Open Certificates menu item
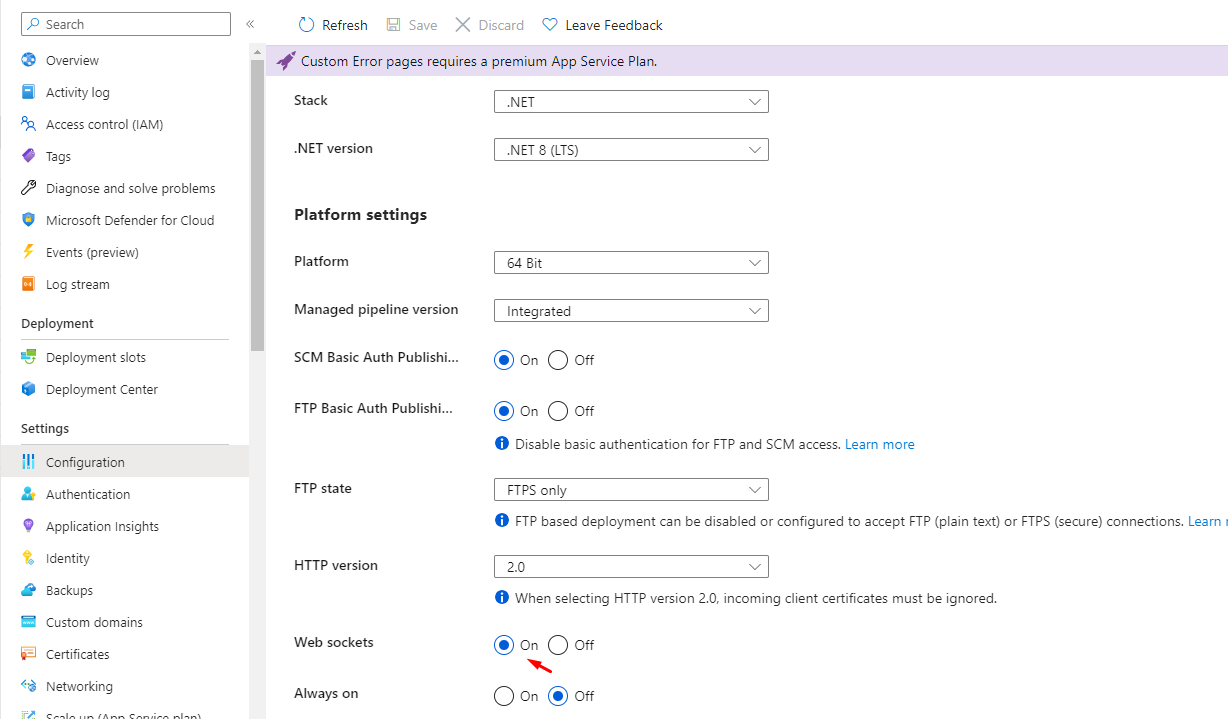 pyautogui.click(x=124, y=654)
